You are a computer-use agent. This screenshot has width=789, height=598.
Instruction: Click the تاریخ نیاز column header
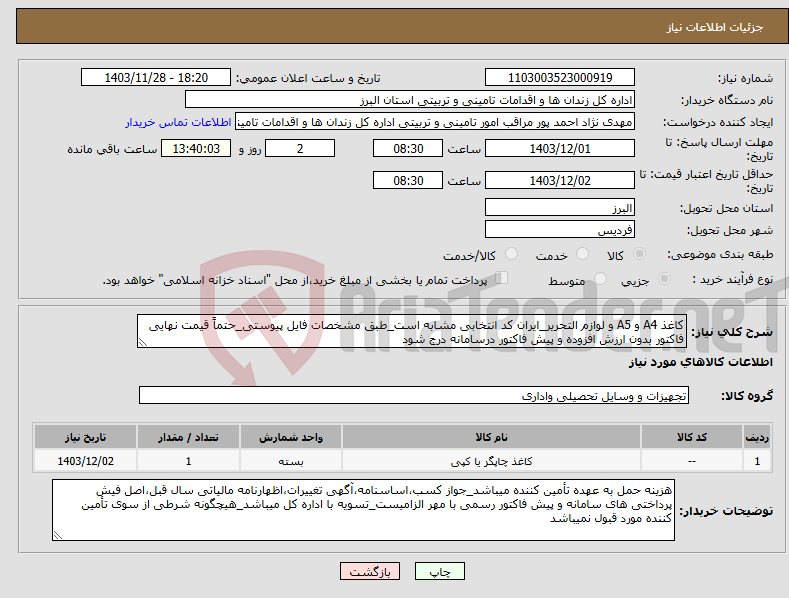coord(86,437)
